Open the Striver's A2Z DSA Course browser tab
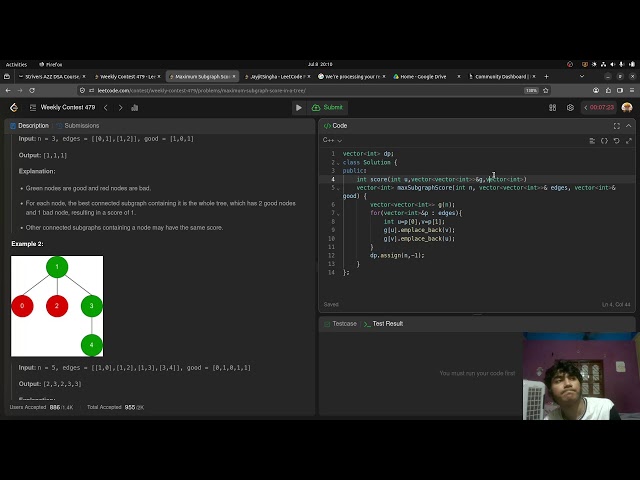640x480 pixels. point(52,76)
